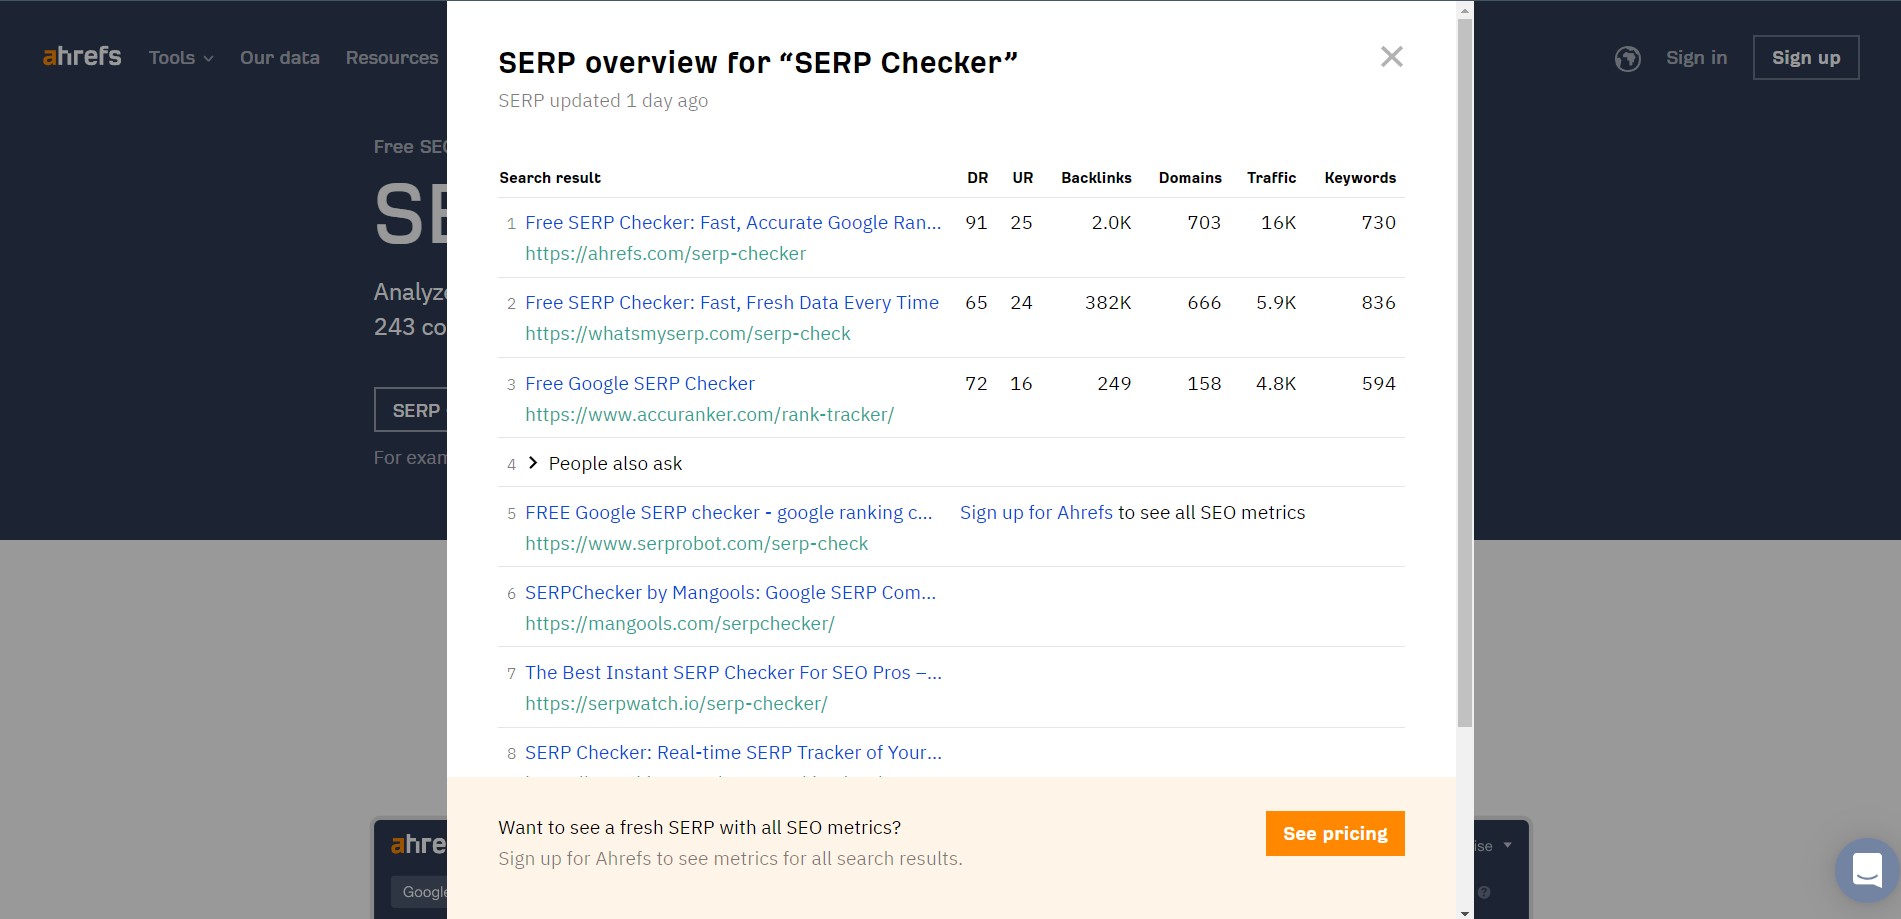
Task: Click the Sign up button
Action: 1805,58
